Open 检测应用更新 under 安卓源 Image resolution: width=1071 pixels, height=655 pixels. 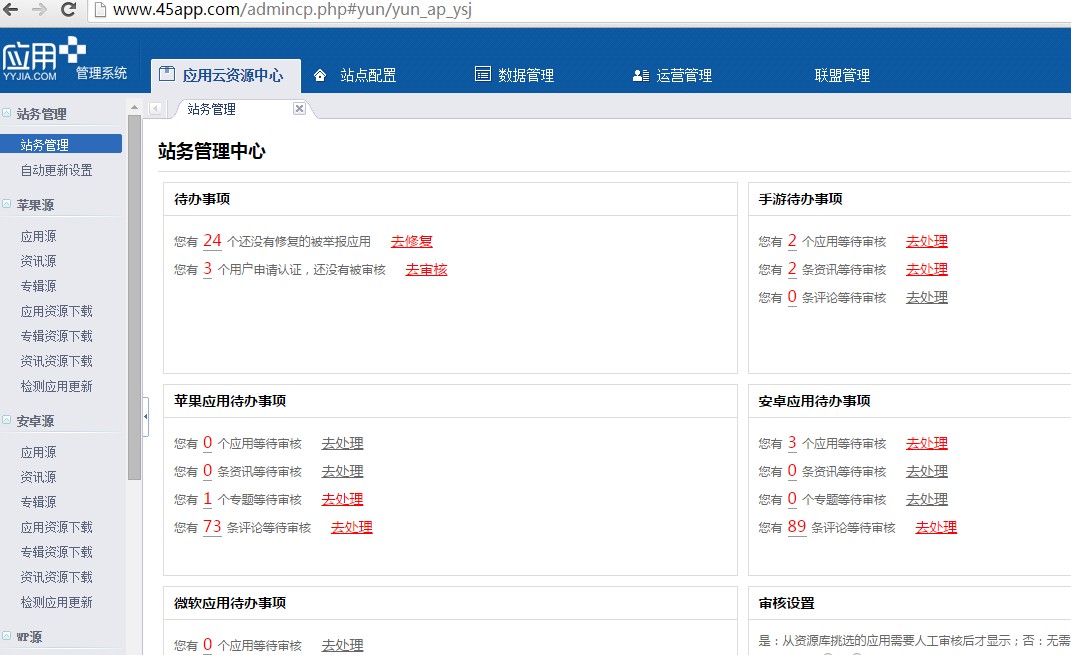56,602
